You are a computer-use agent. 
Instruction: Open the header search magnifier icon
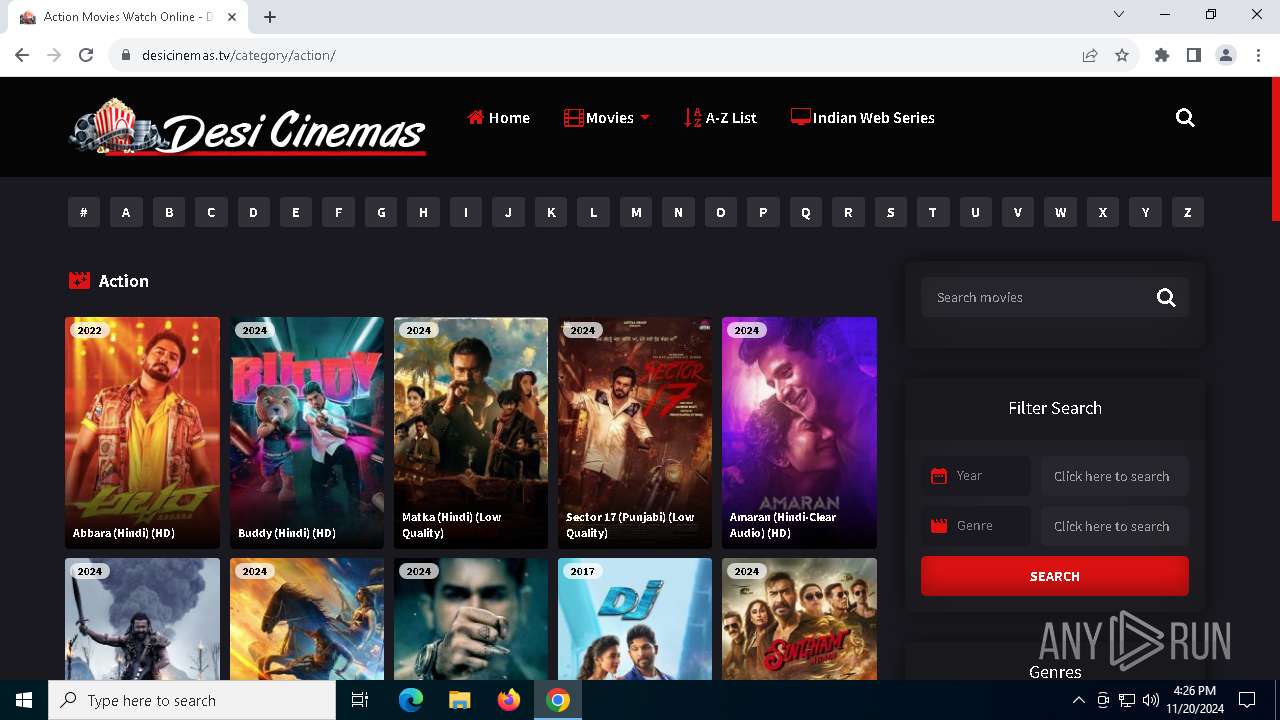tap(1185, 118)
